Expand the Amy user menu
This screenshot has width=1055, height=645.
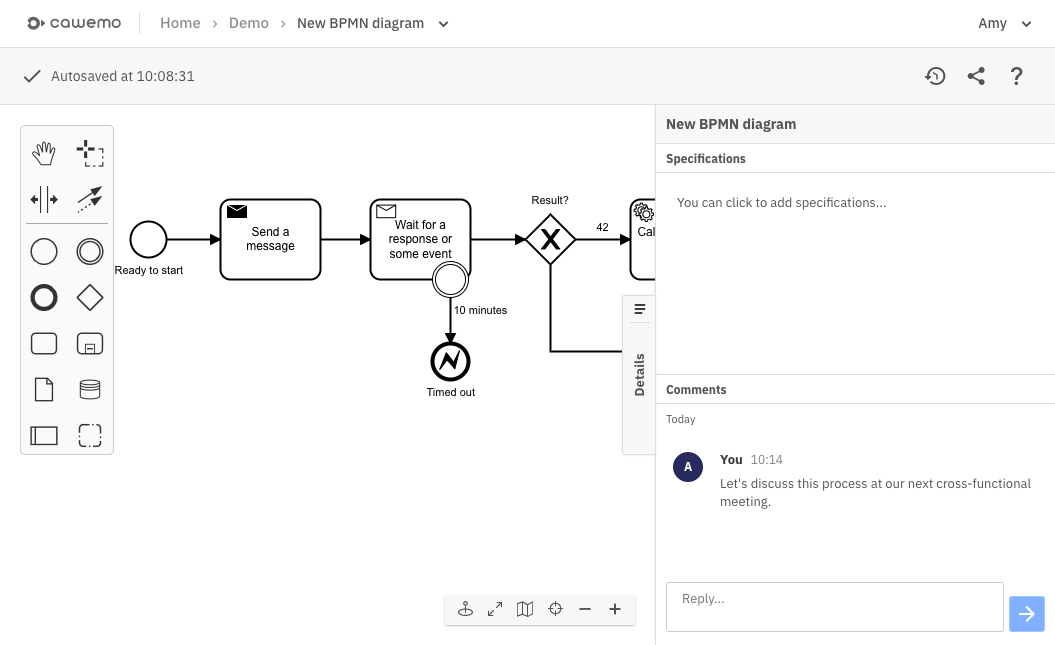coord(1004,24)
